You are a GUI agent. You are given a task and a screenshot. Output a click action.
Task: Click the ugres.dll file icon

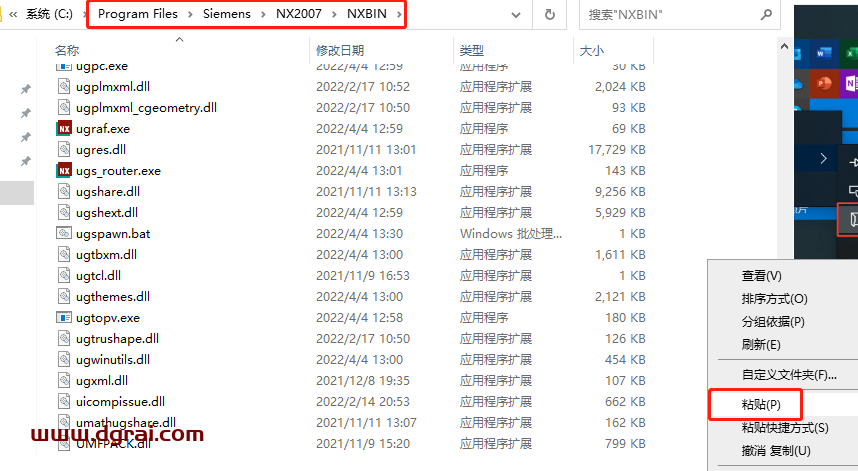point(64,149)
